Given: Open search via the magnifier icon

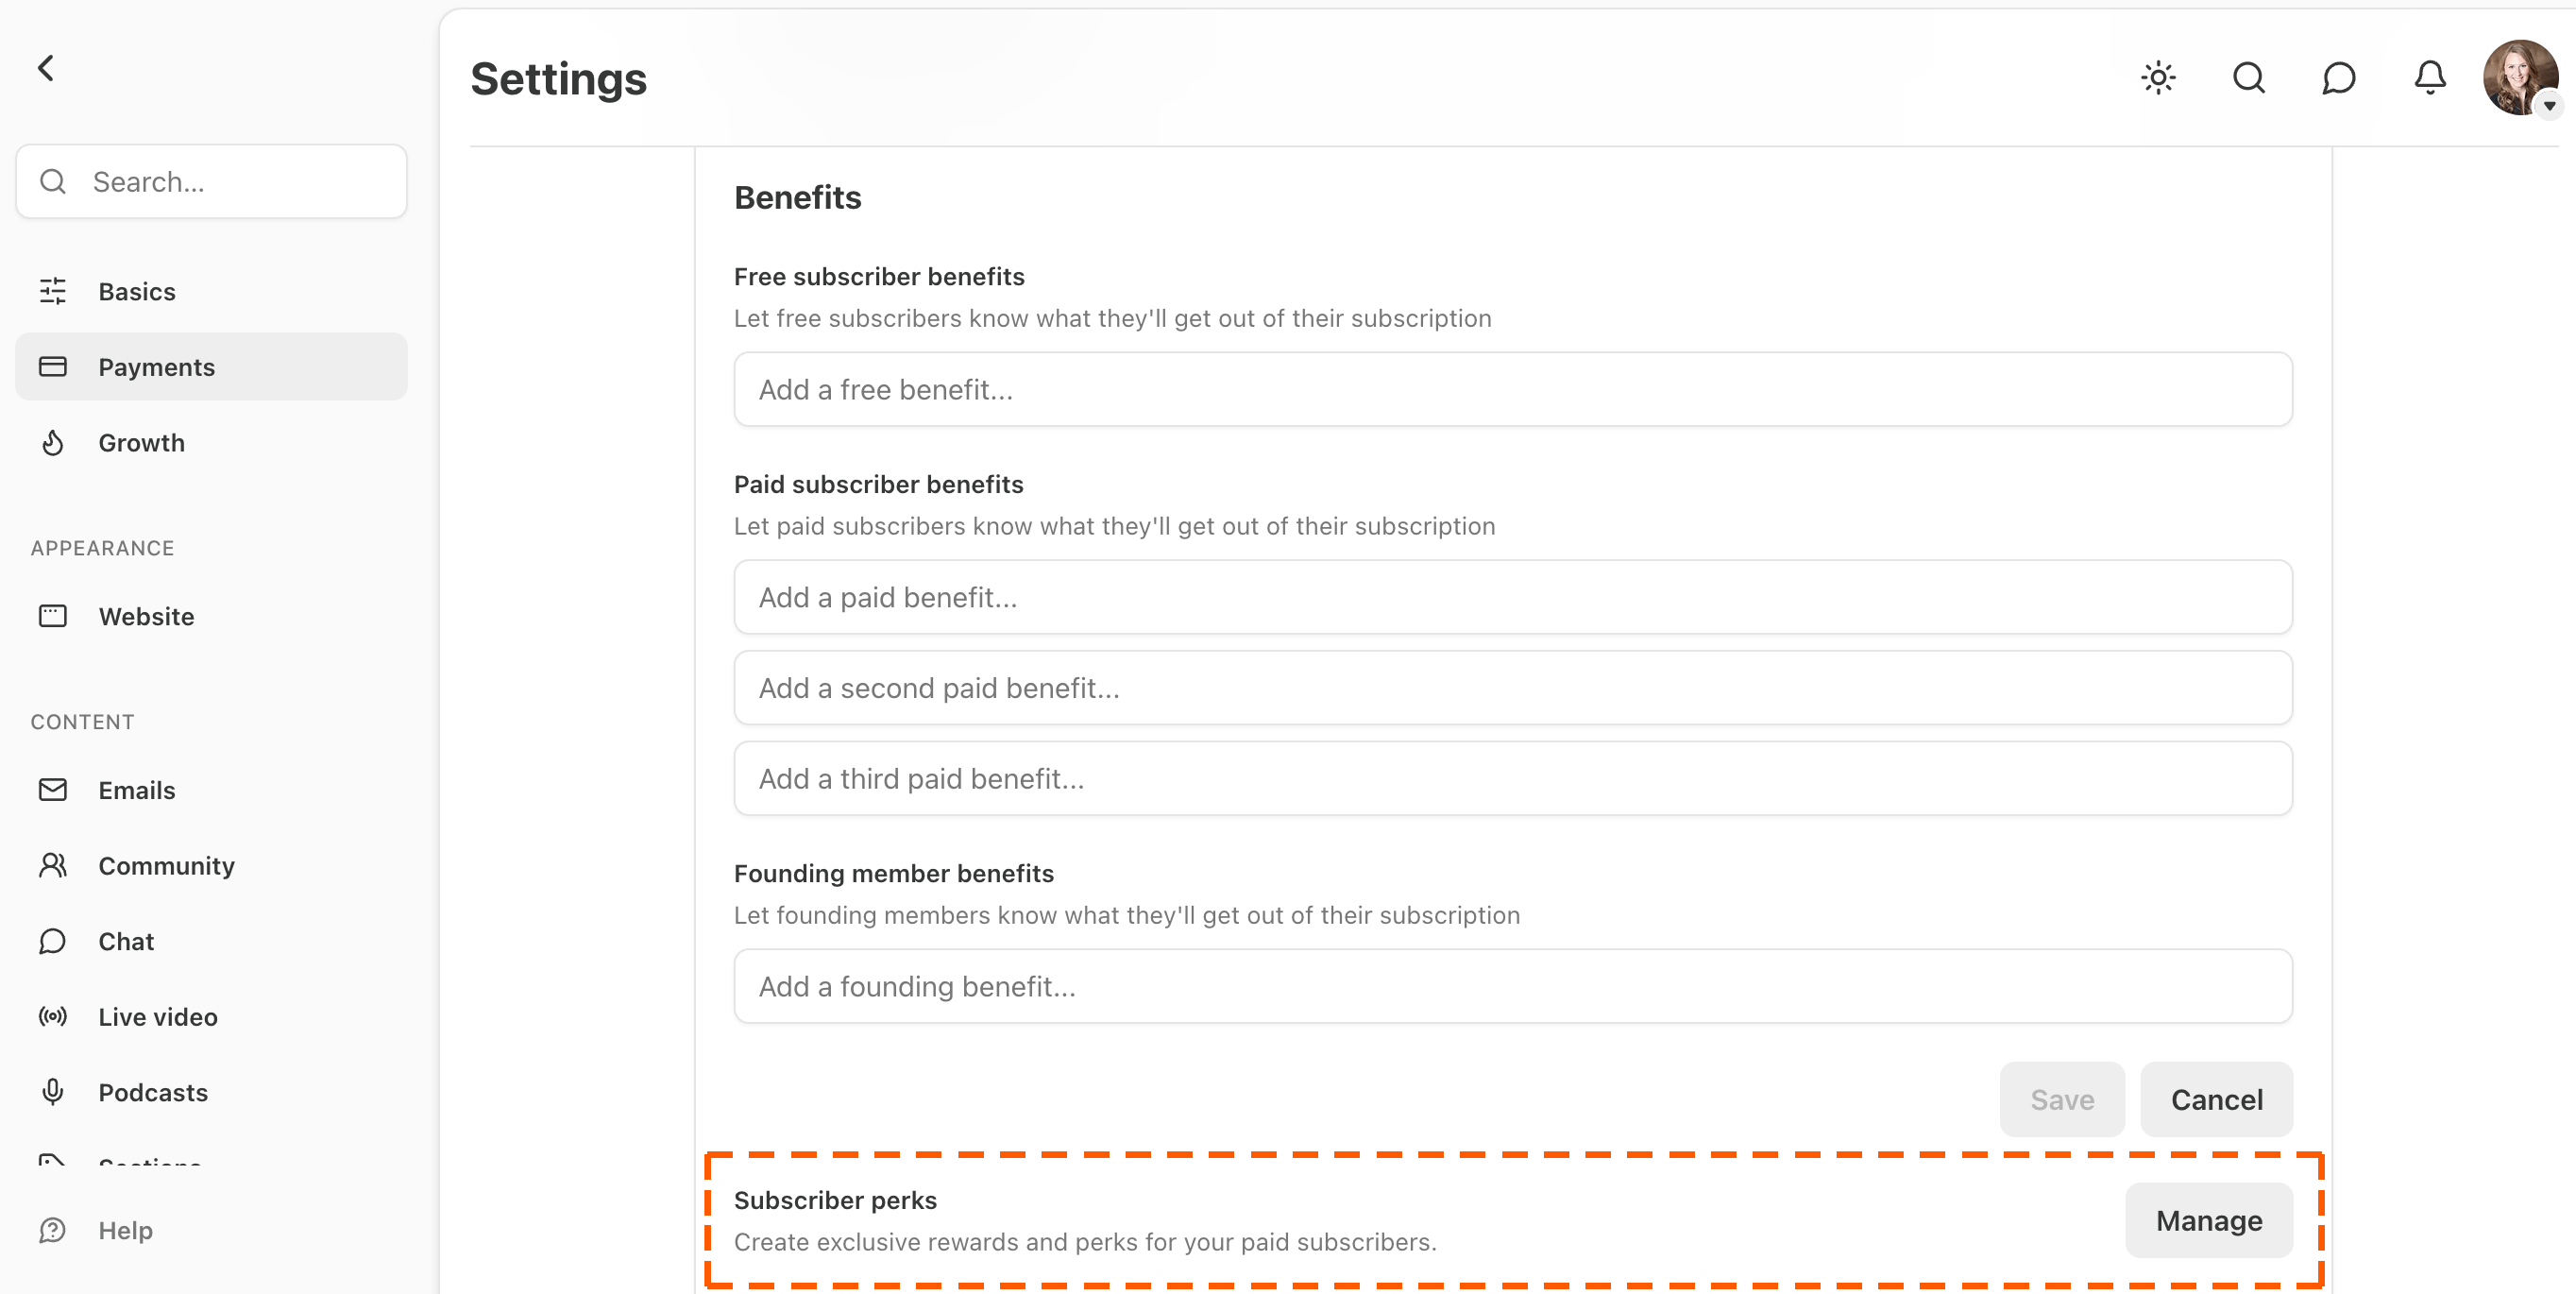Looking at the screenshot, I should (x=2248, y=78).
